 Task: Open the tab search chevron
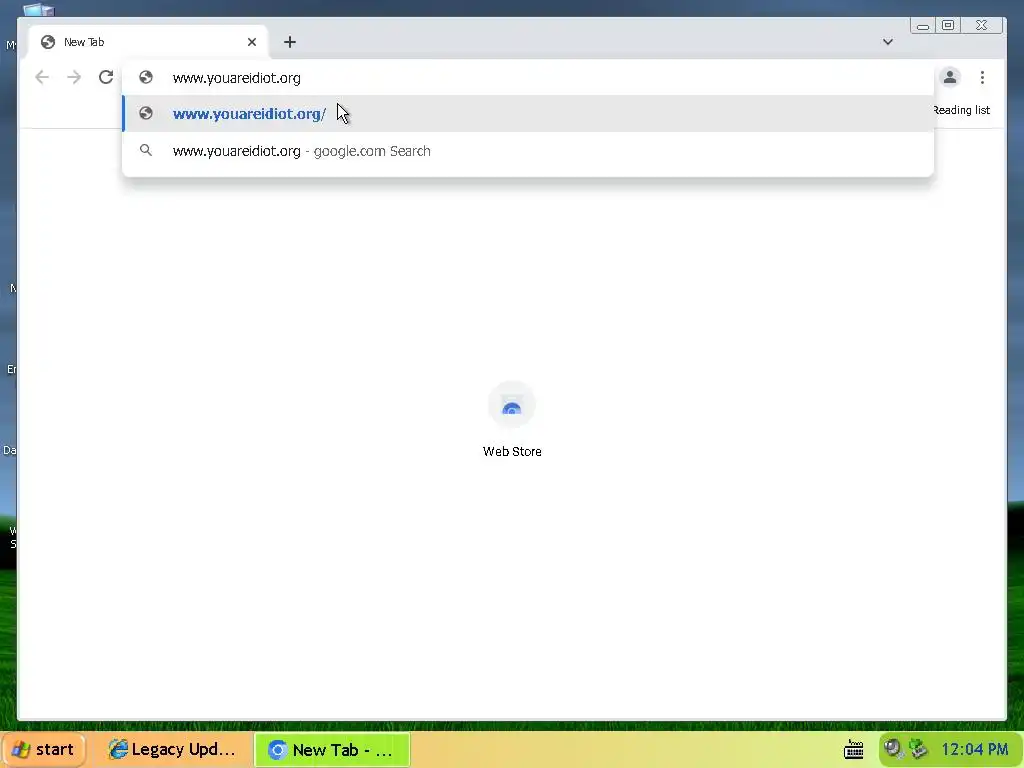pos(888,42)
